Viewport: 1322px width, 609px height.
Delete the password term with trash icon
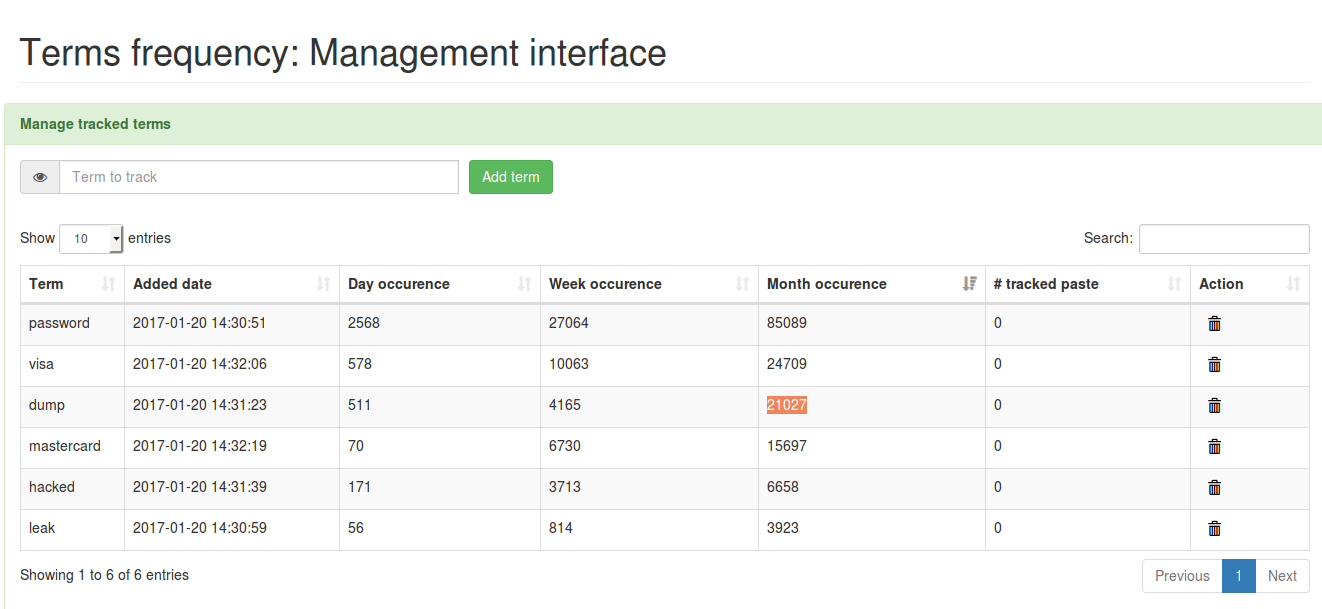[1214, 323]
